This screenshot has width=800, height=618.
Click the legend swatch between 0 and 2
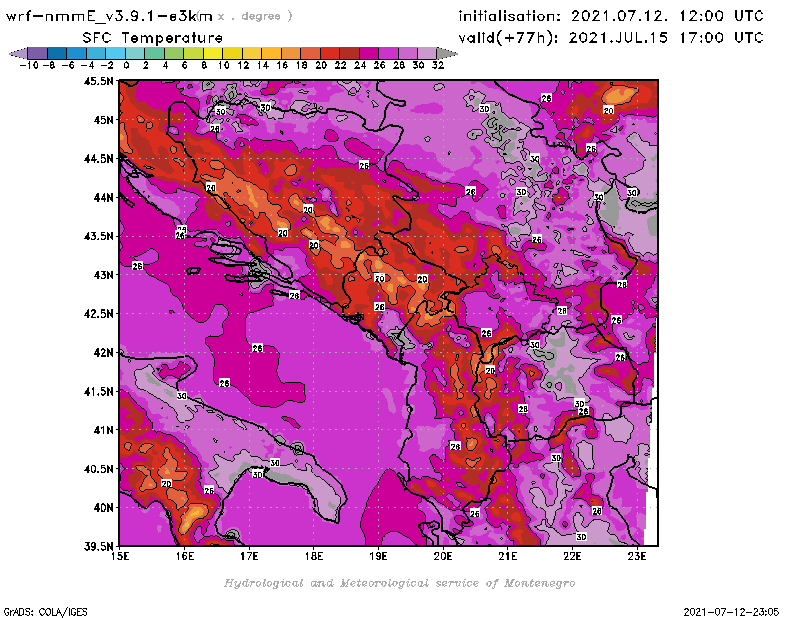tap(135, 53)
